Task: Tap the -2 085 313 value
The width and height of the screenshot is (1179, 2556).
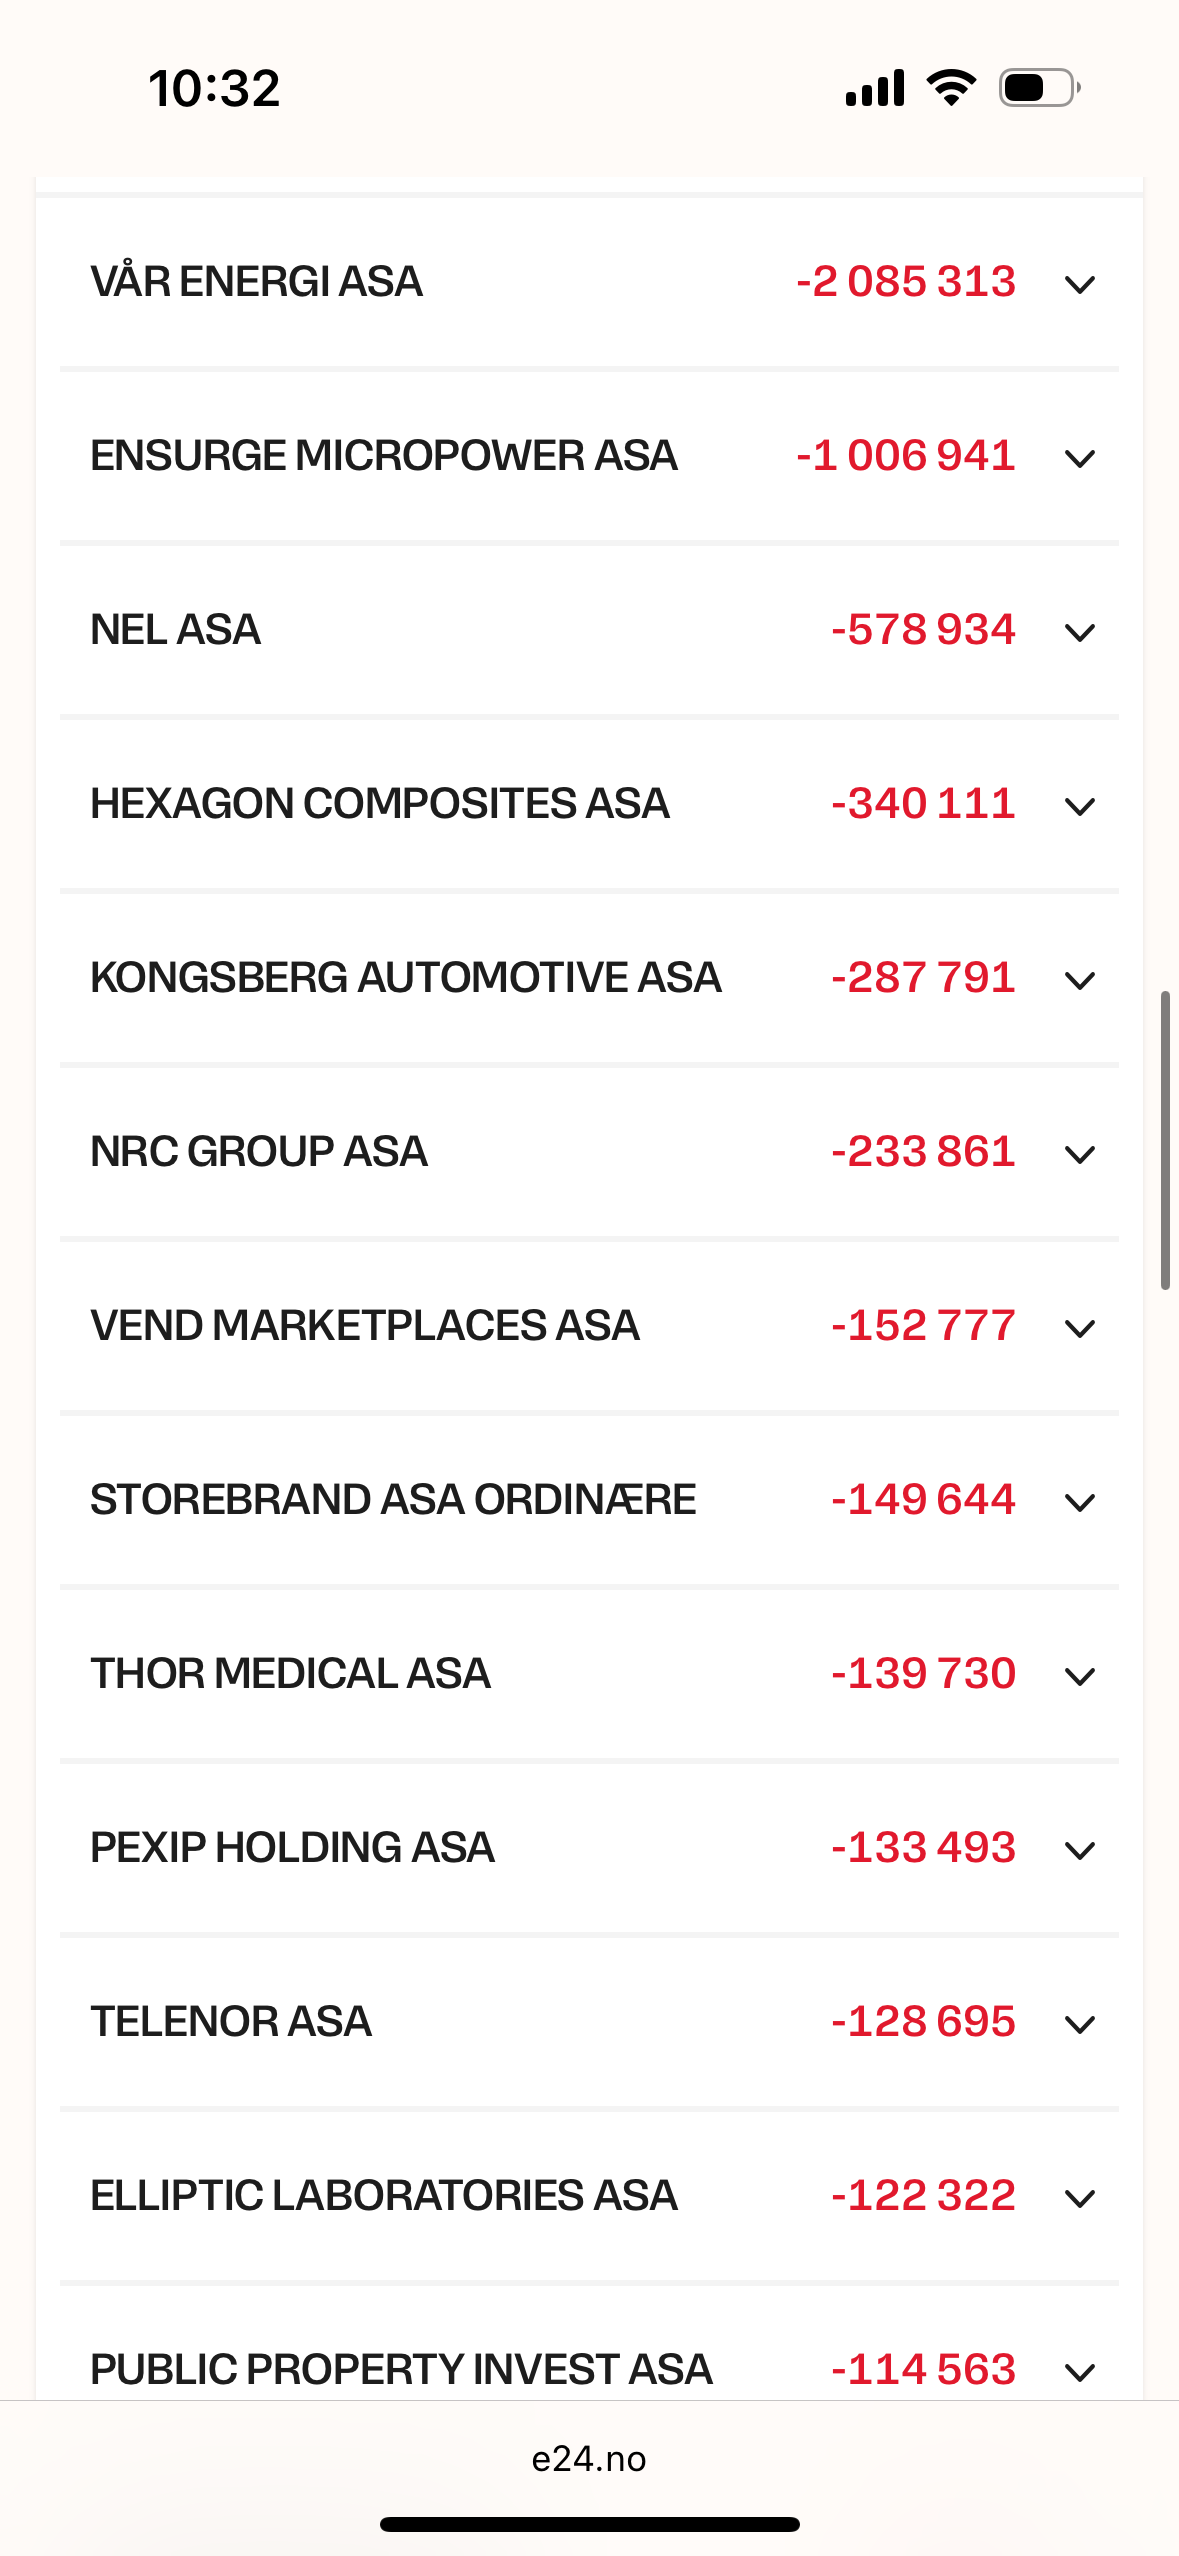Action: coord(906,282)
